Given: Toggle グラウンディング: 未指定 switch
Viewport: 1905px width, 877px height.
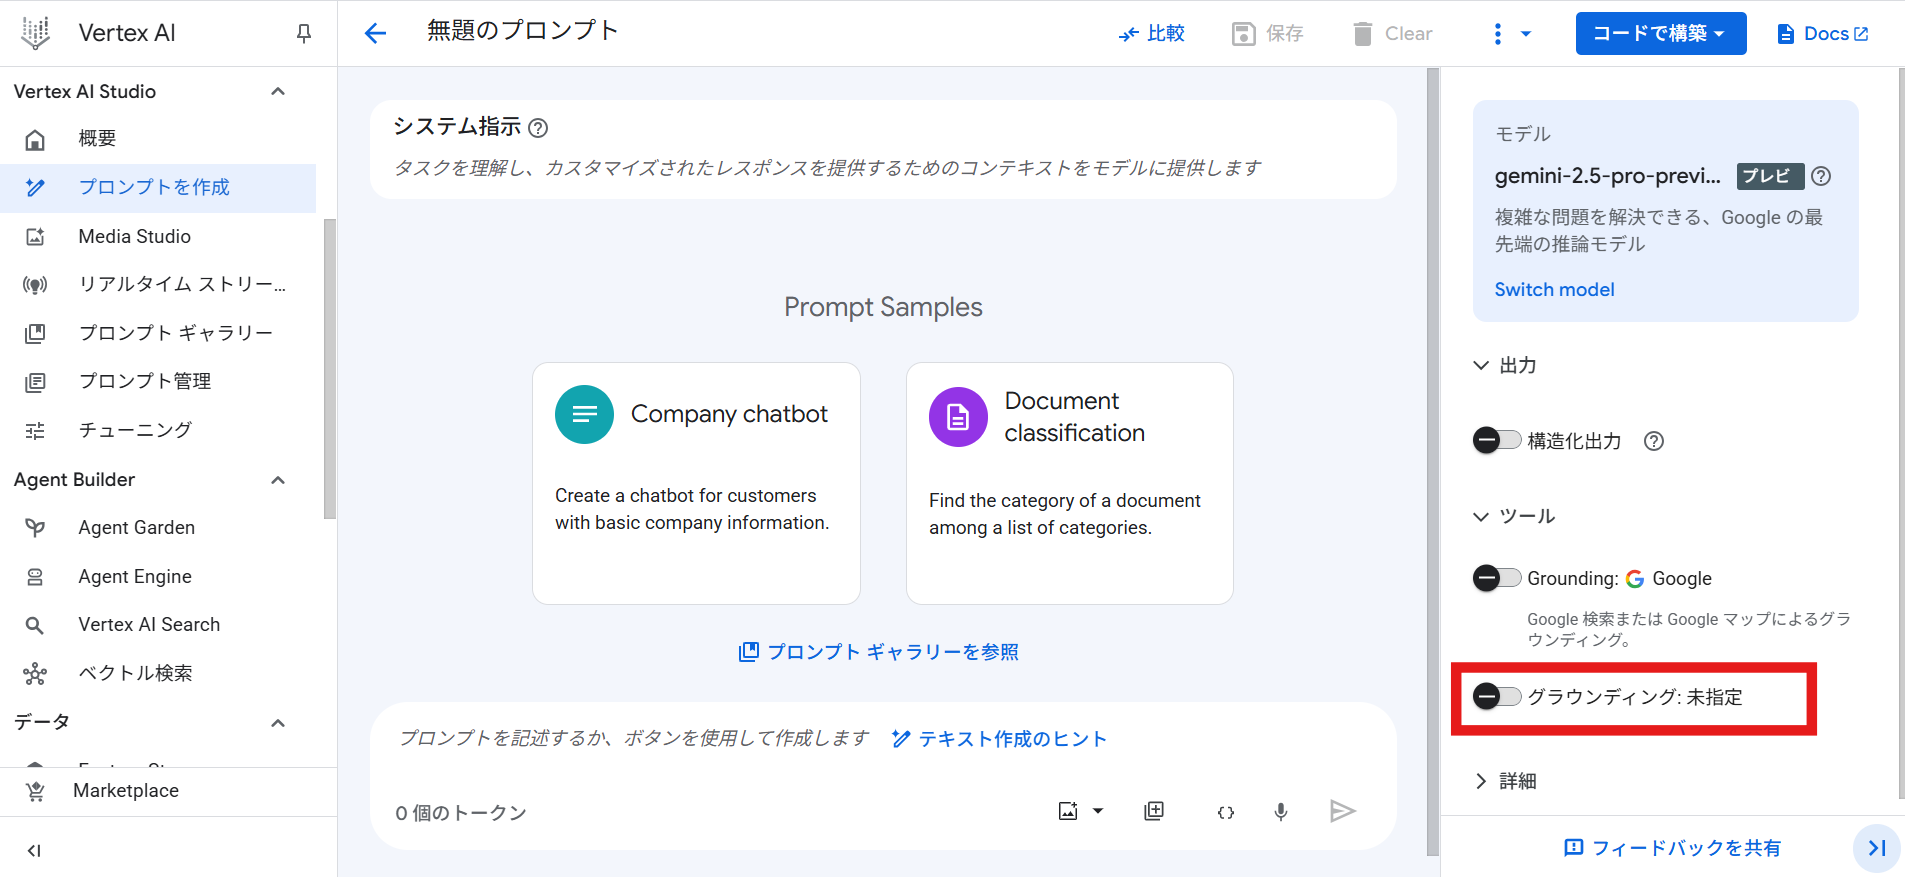Looking at the screenshot, I should 1497,696.
